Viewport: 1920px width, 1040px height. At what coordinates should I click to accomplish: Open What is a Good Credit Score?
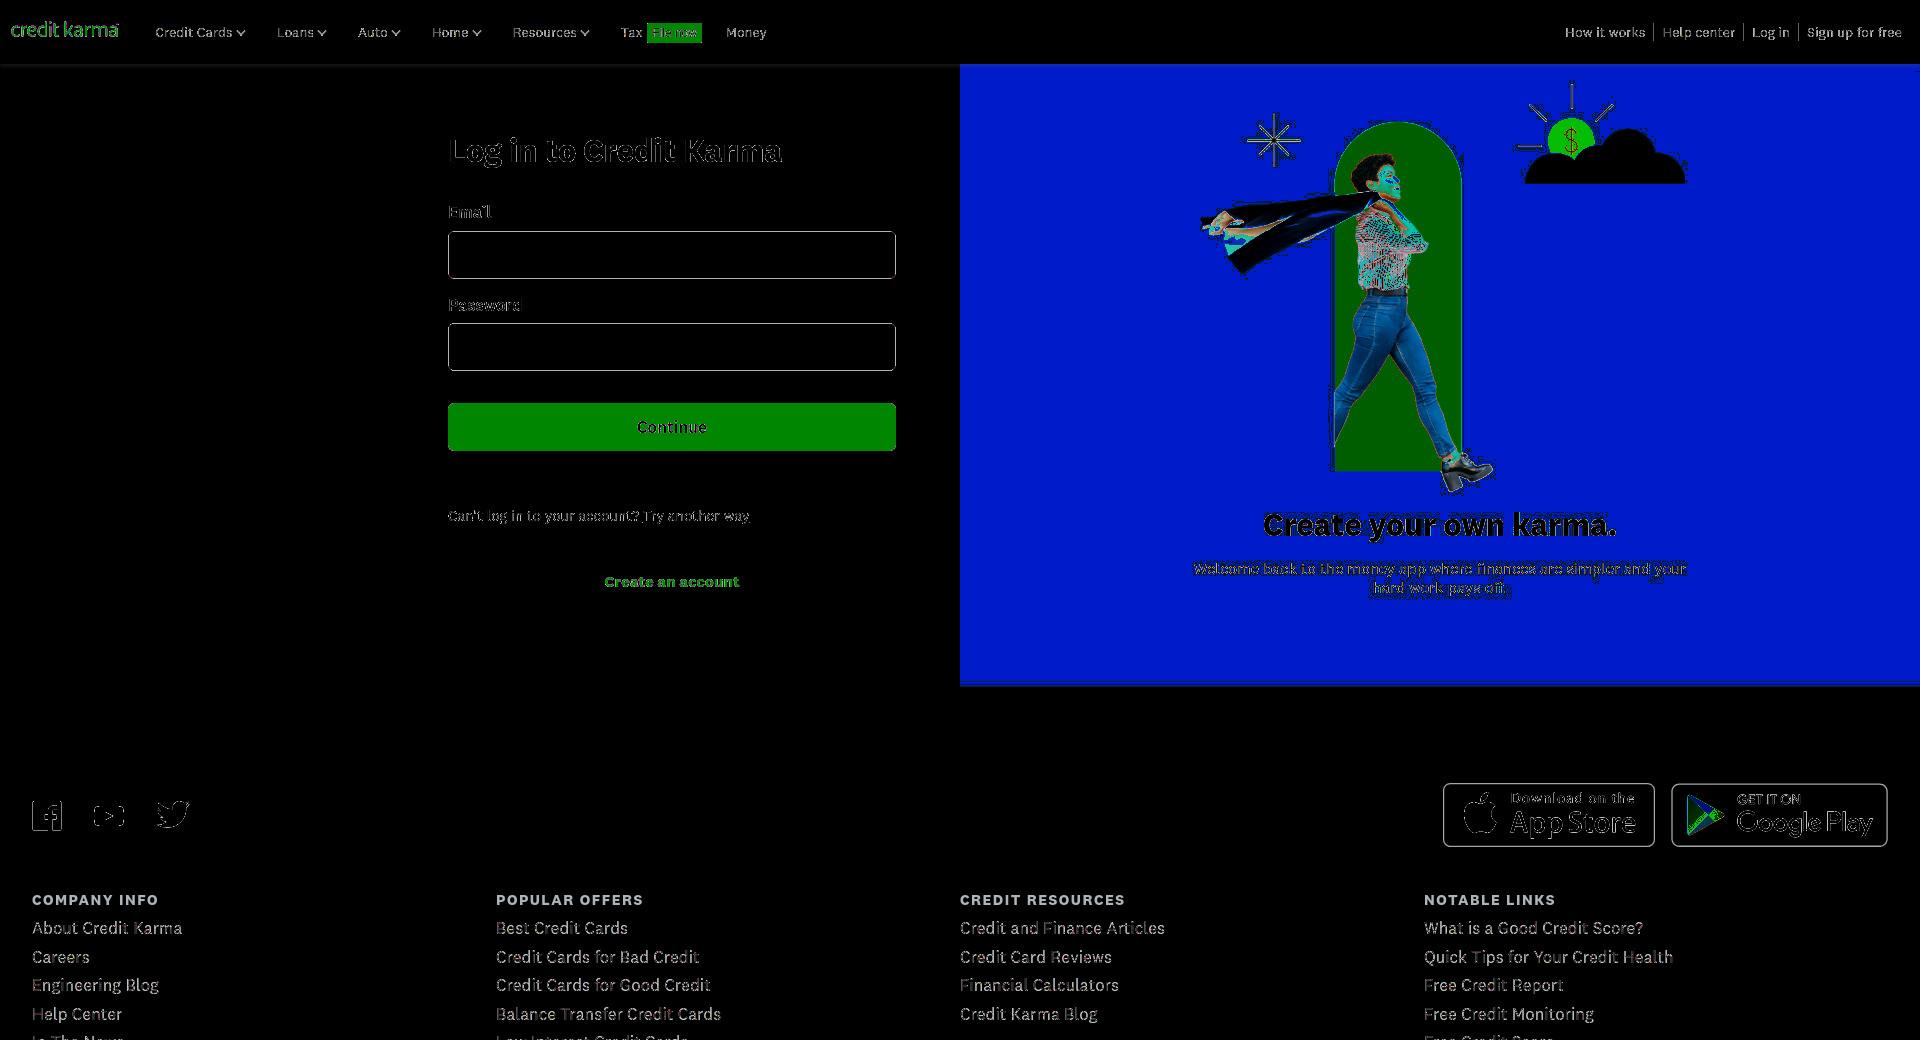(1533, 928)
